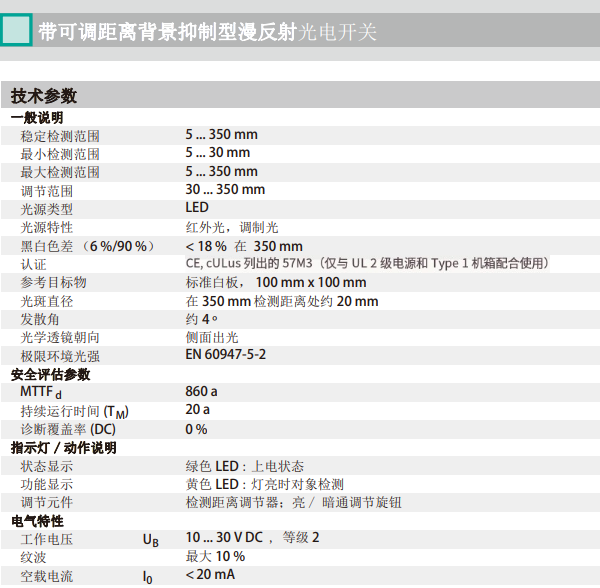Select the 稳定检测范围 row label
600x588 pixels.
[60, 136]
